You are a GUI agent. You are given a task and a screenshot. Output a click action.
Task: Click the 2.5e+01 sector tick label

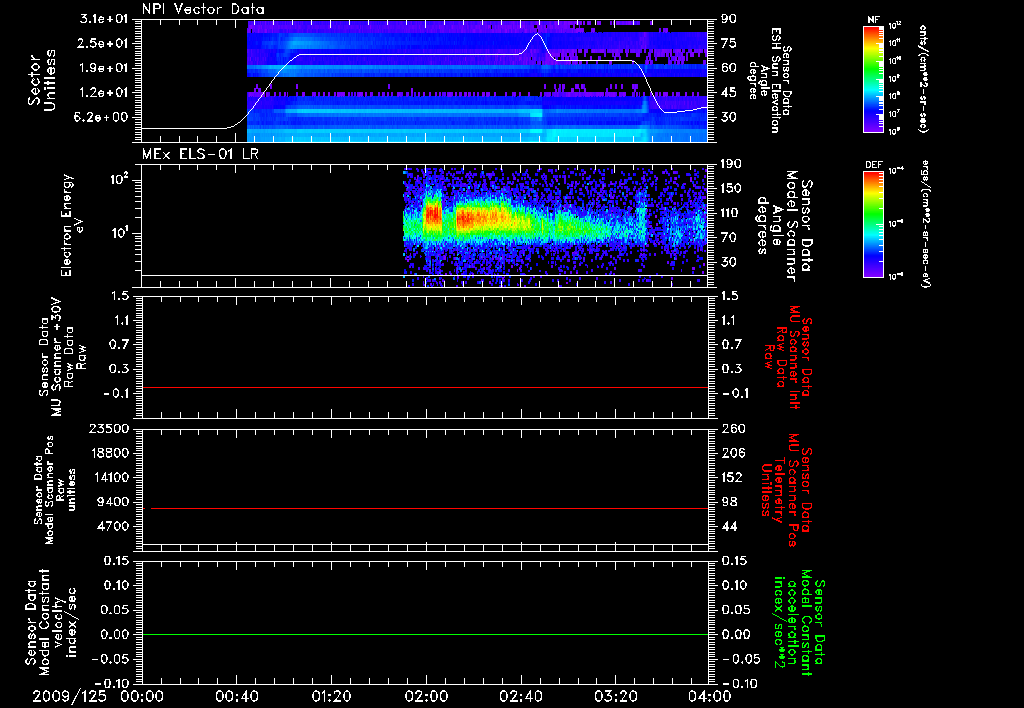[x=103, y=43]
